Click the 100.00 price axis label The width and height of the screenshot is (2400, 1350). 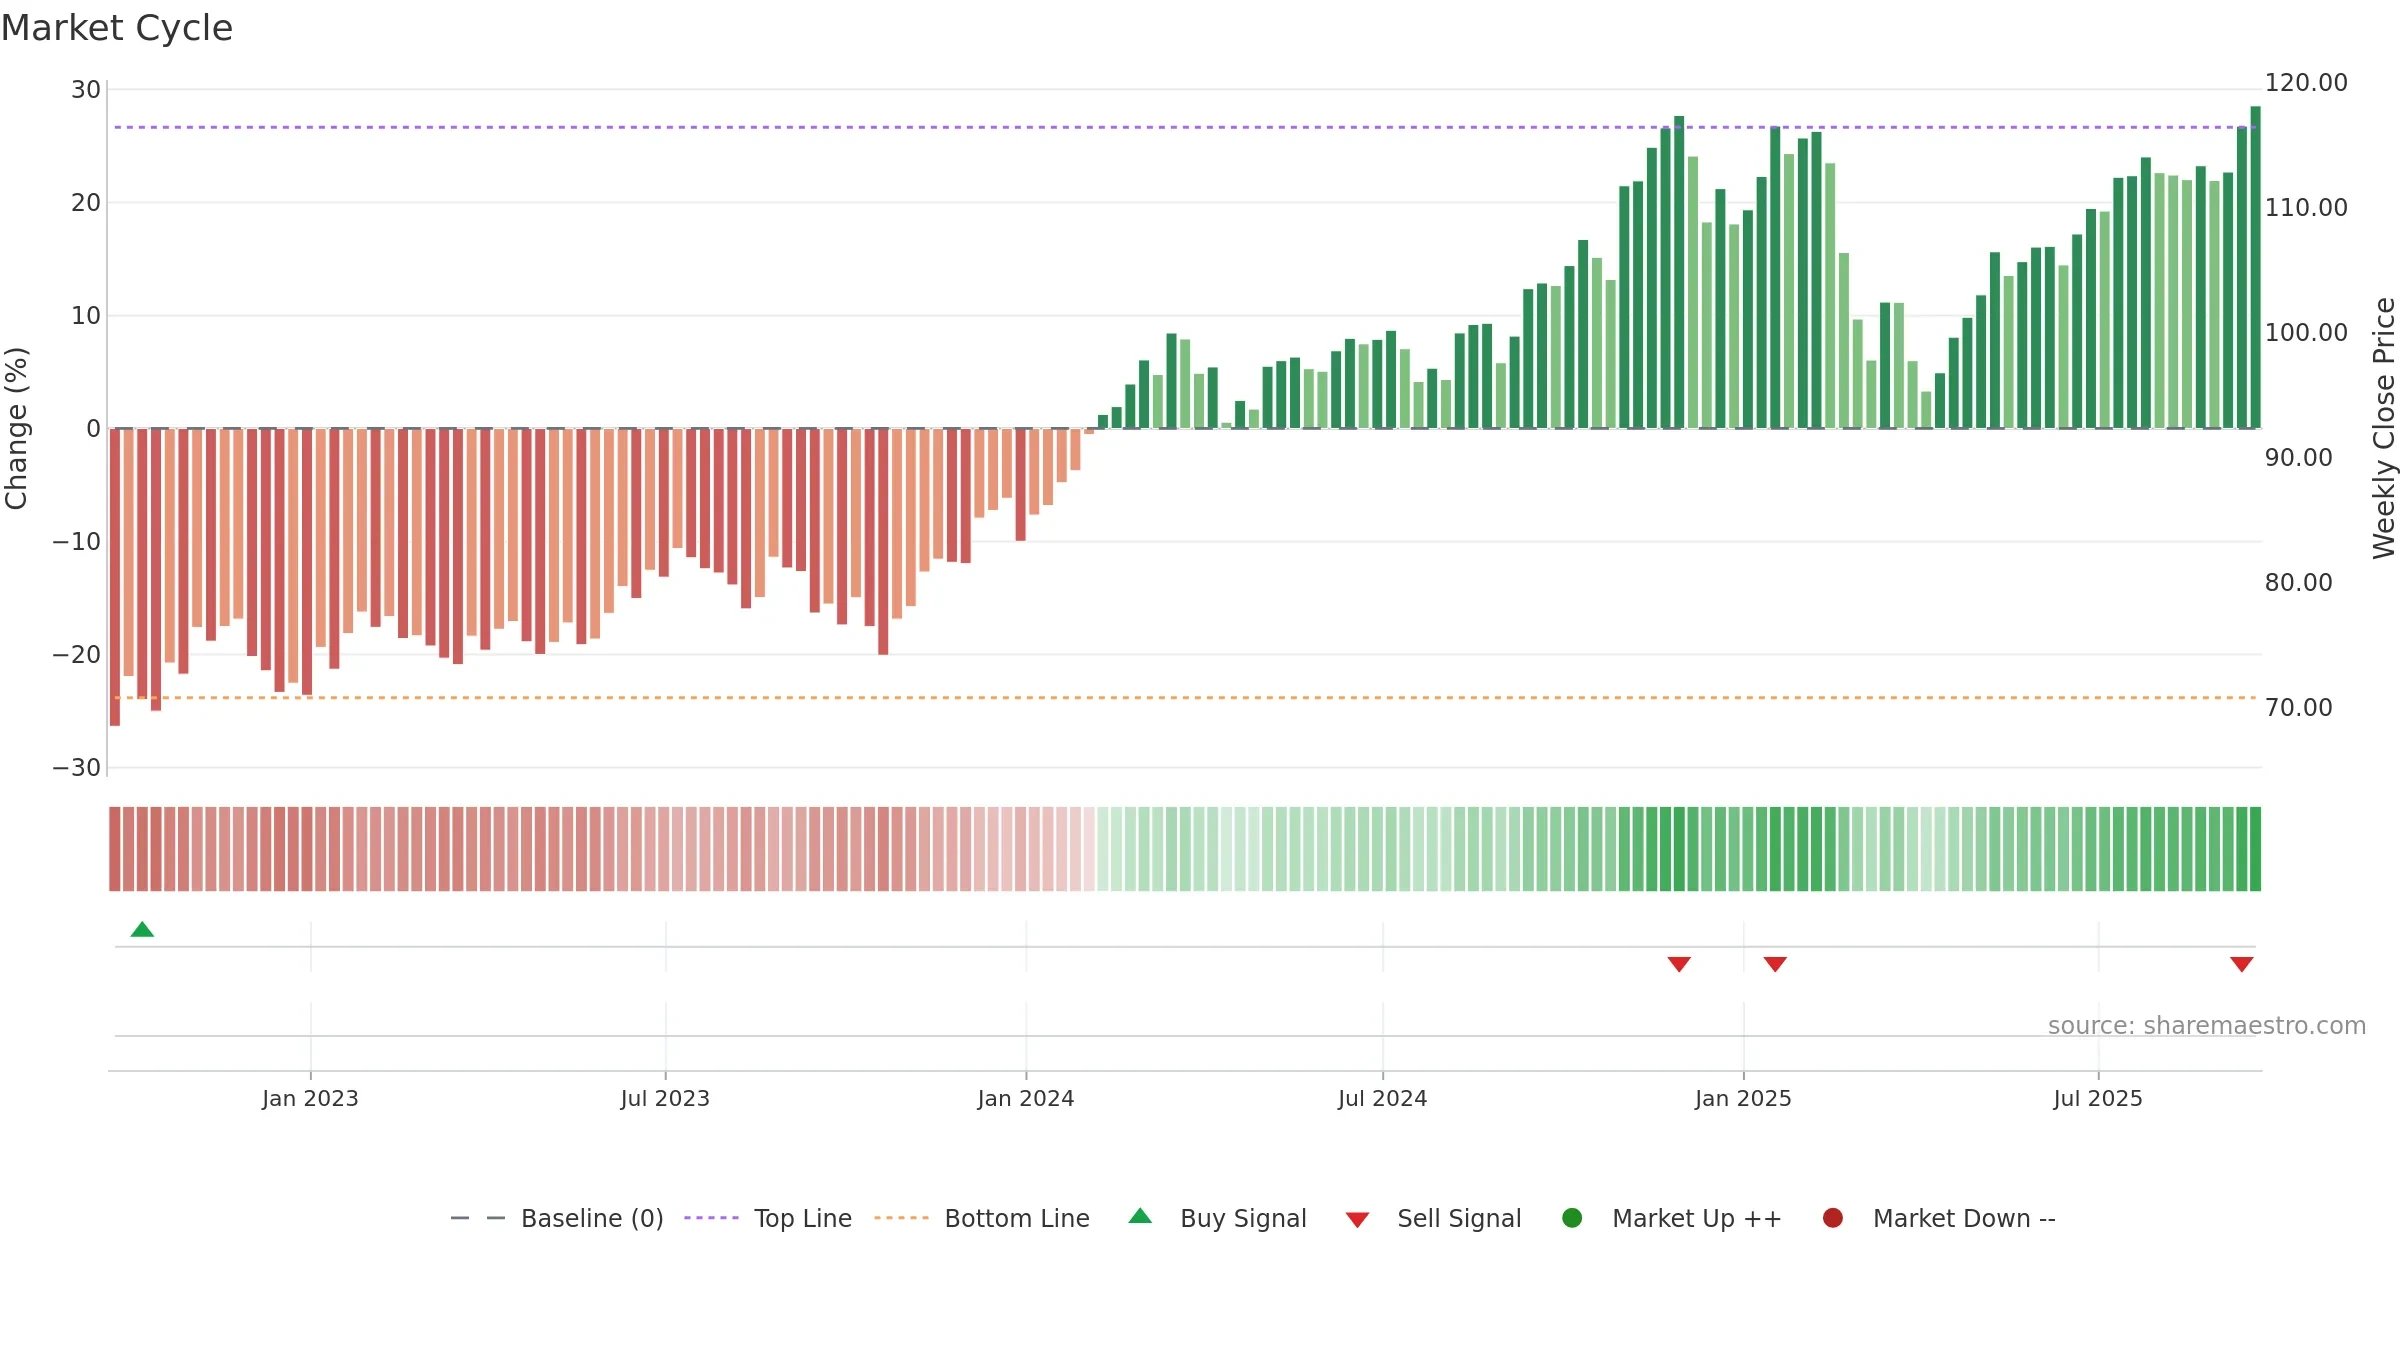2306,333
